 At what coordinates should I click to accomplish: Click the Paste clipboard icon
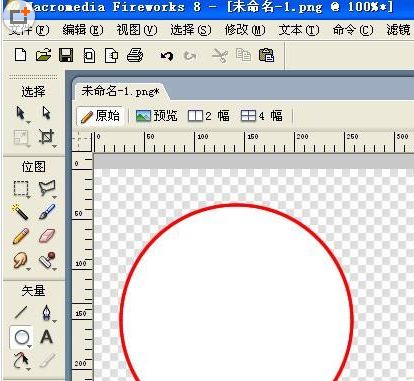click(x=266, y=55)
